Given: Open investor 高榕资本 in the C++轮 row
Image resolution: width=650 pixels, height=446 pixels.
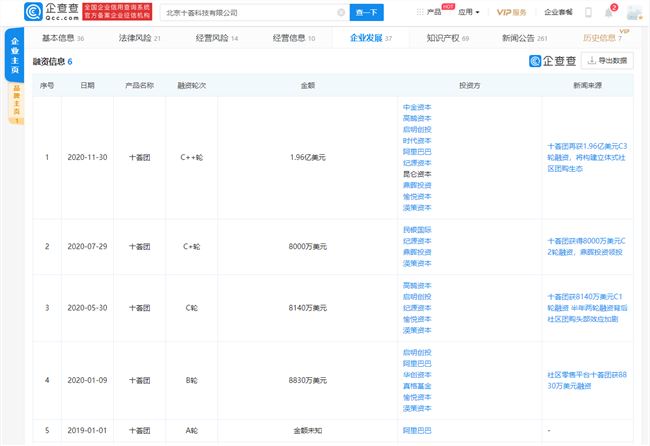Looking at the screenshot, I should point(417,118).
